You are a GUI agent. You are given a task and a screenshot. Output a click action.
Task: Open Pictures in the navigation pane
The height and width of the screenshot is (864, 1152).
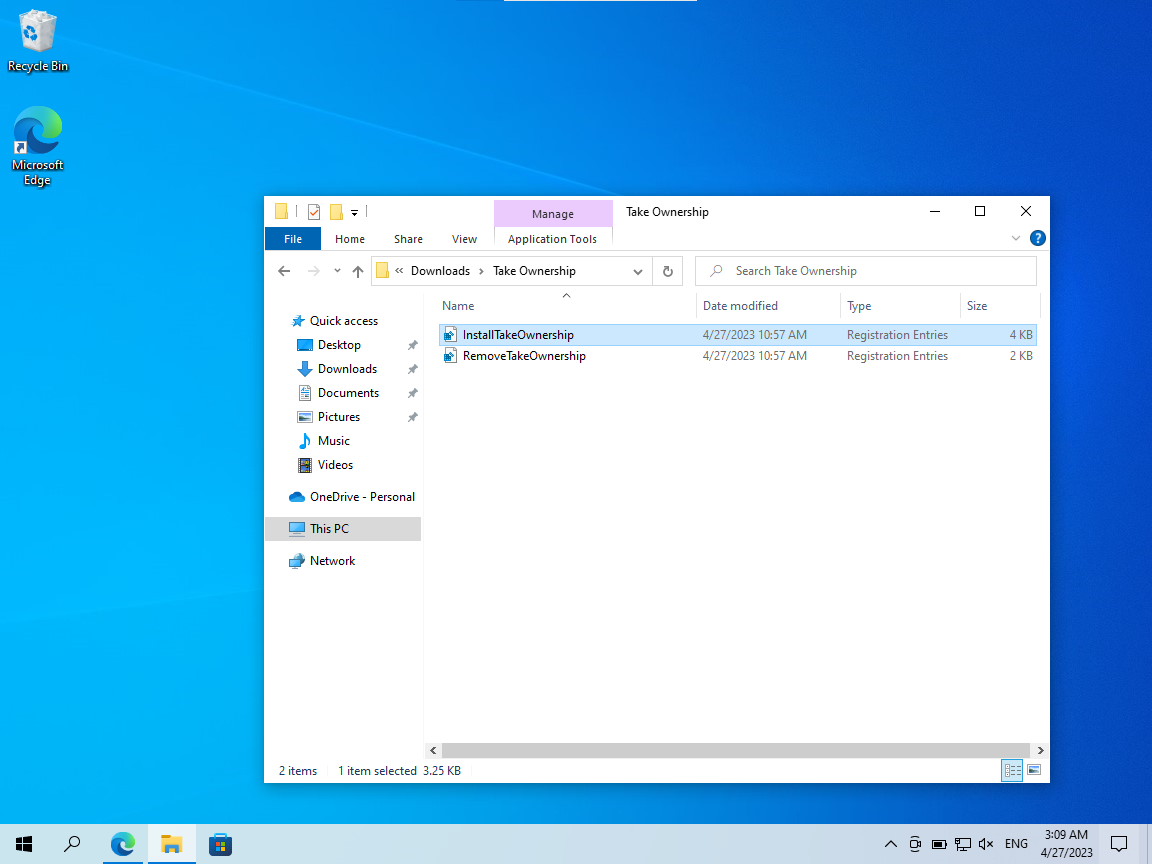pyautogui.click(x=339, y=417)
